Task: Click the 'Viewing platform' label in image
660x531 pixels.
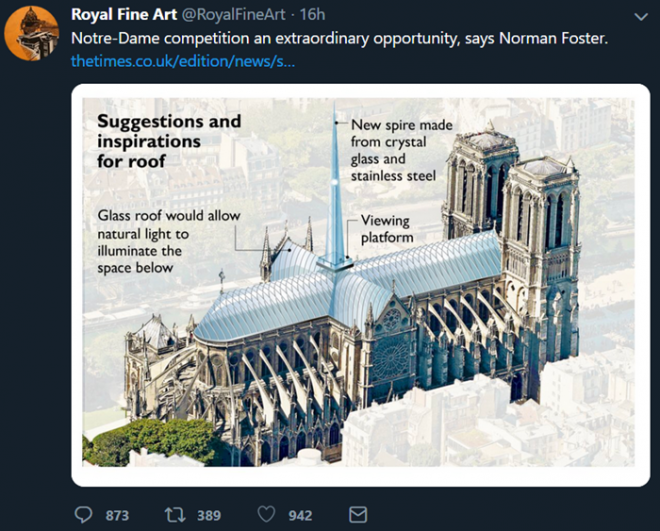Action: pos(386,228)
